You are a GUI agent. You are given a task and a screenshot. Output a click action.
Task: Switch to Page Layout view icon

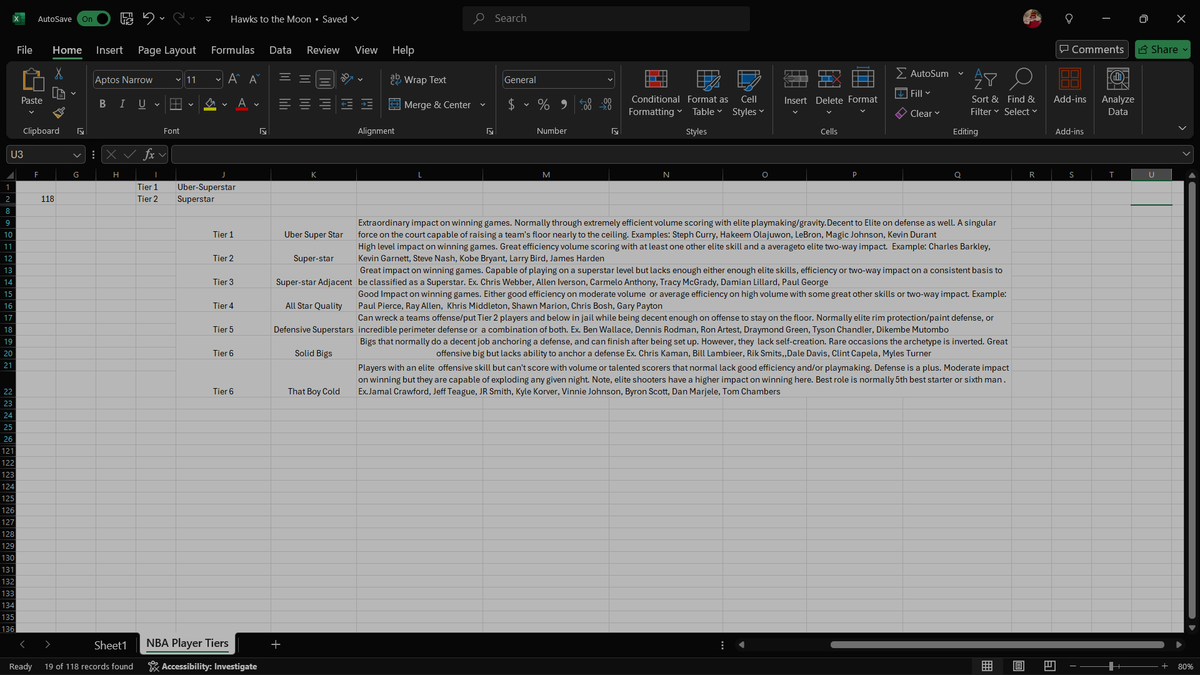(1019, 666)
